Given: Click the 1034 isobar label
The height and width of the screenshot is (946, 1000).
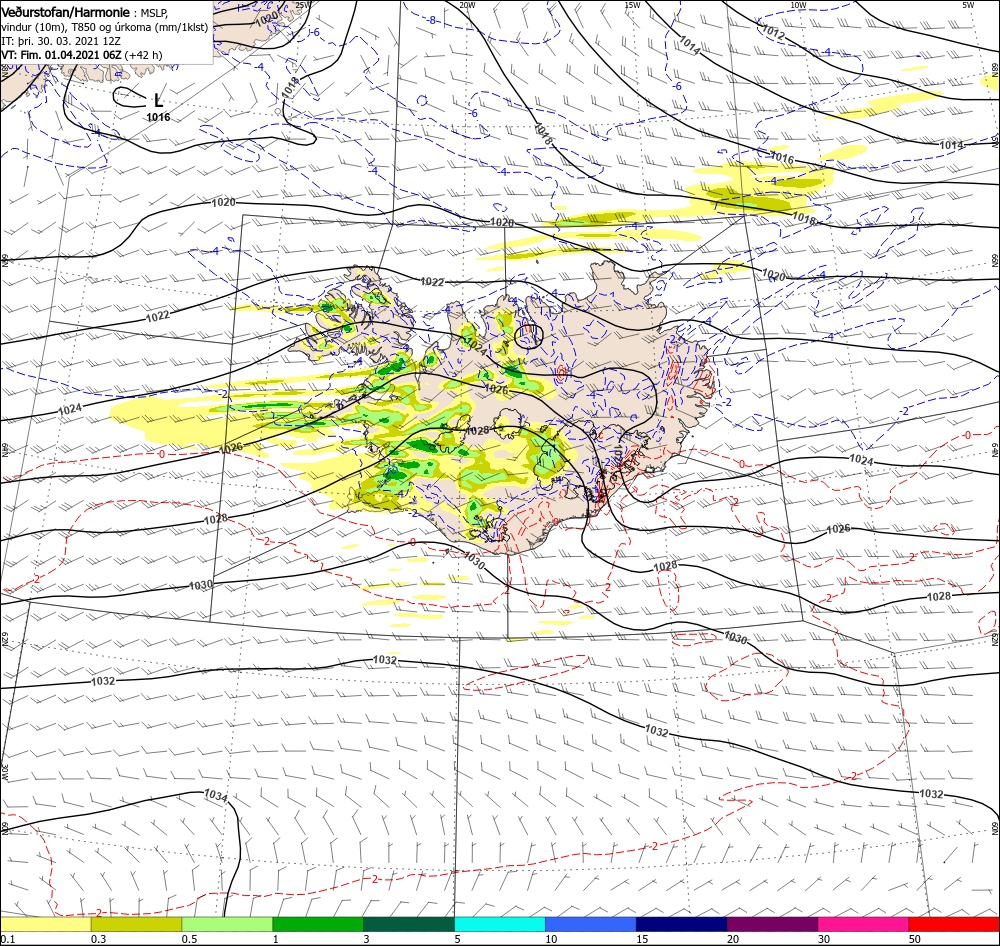Looking at the screenshot, I should pyautogui.click(x=216, y=795).
